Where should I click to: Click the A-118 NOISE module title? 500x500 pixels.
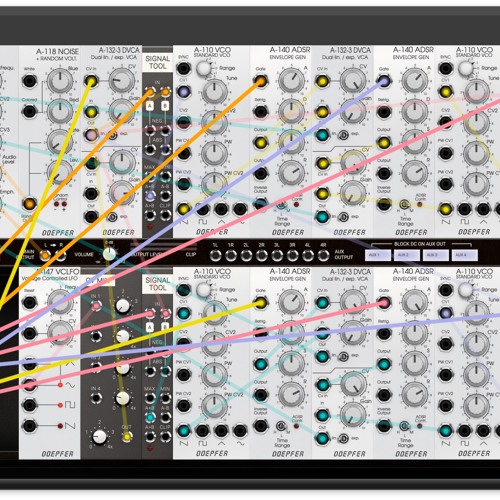pyautogui.click(x=57, y=52)
